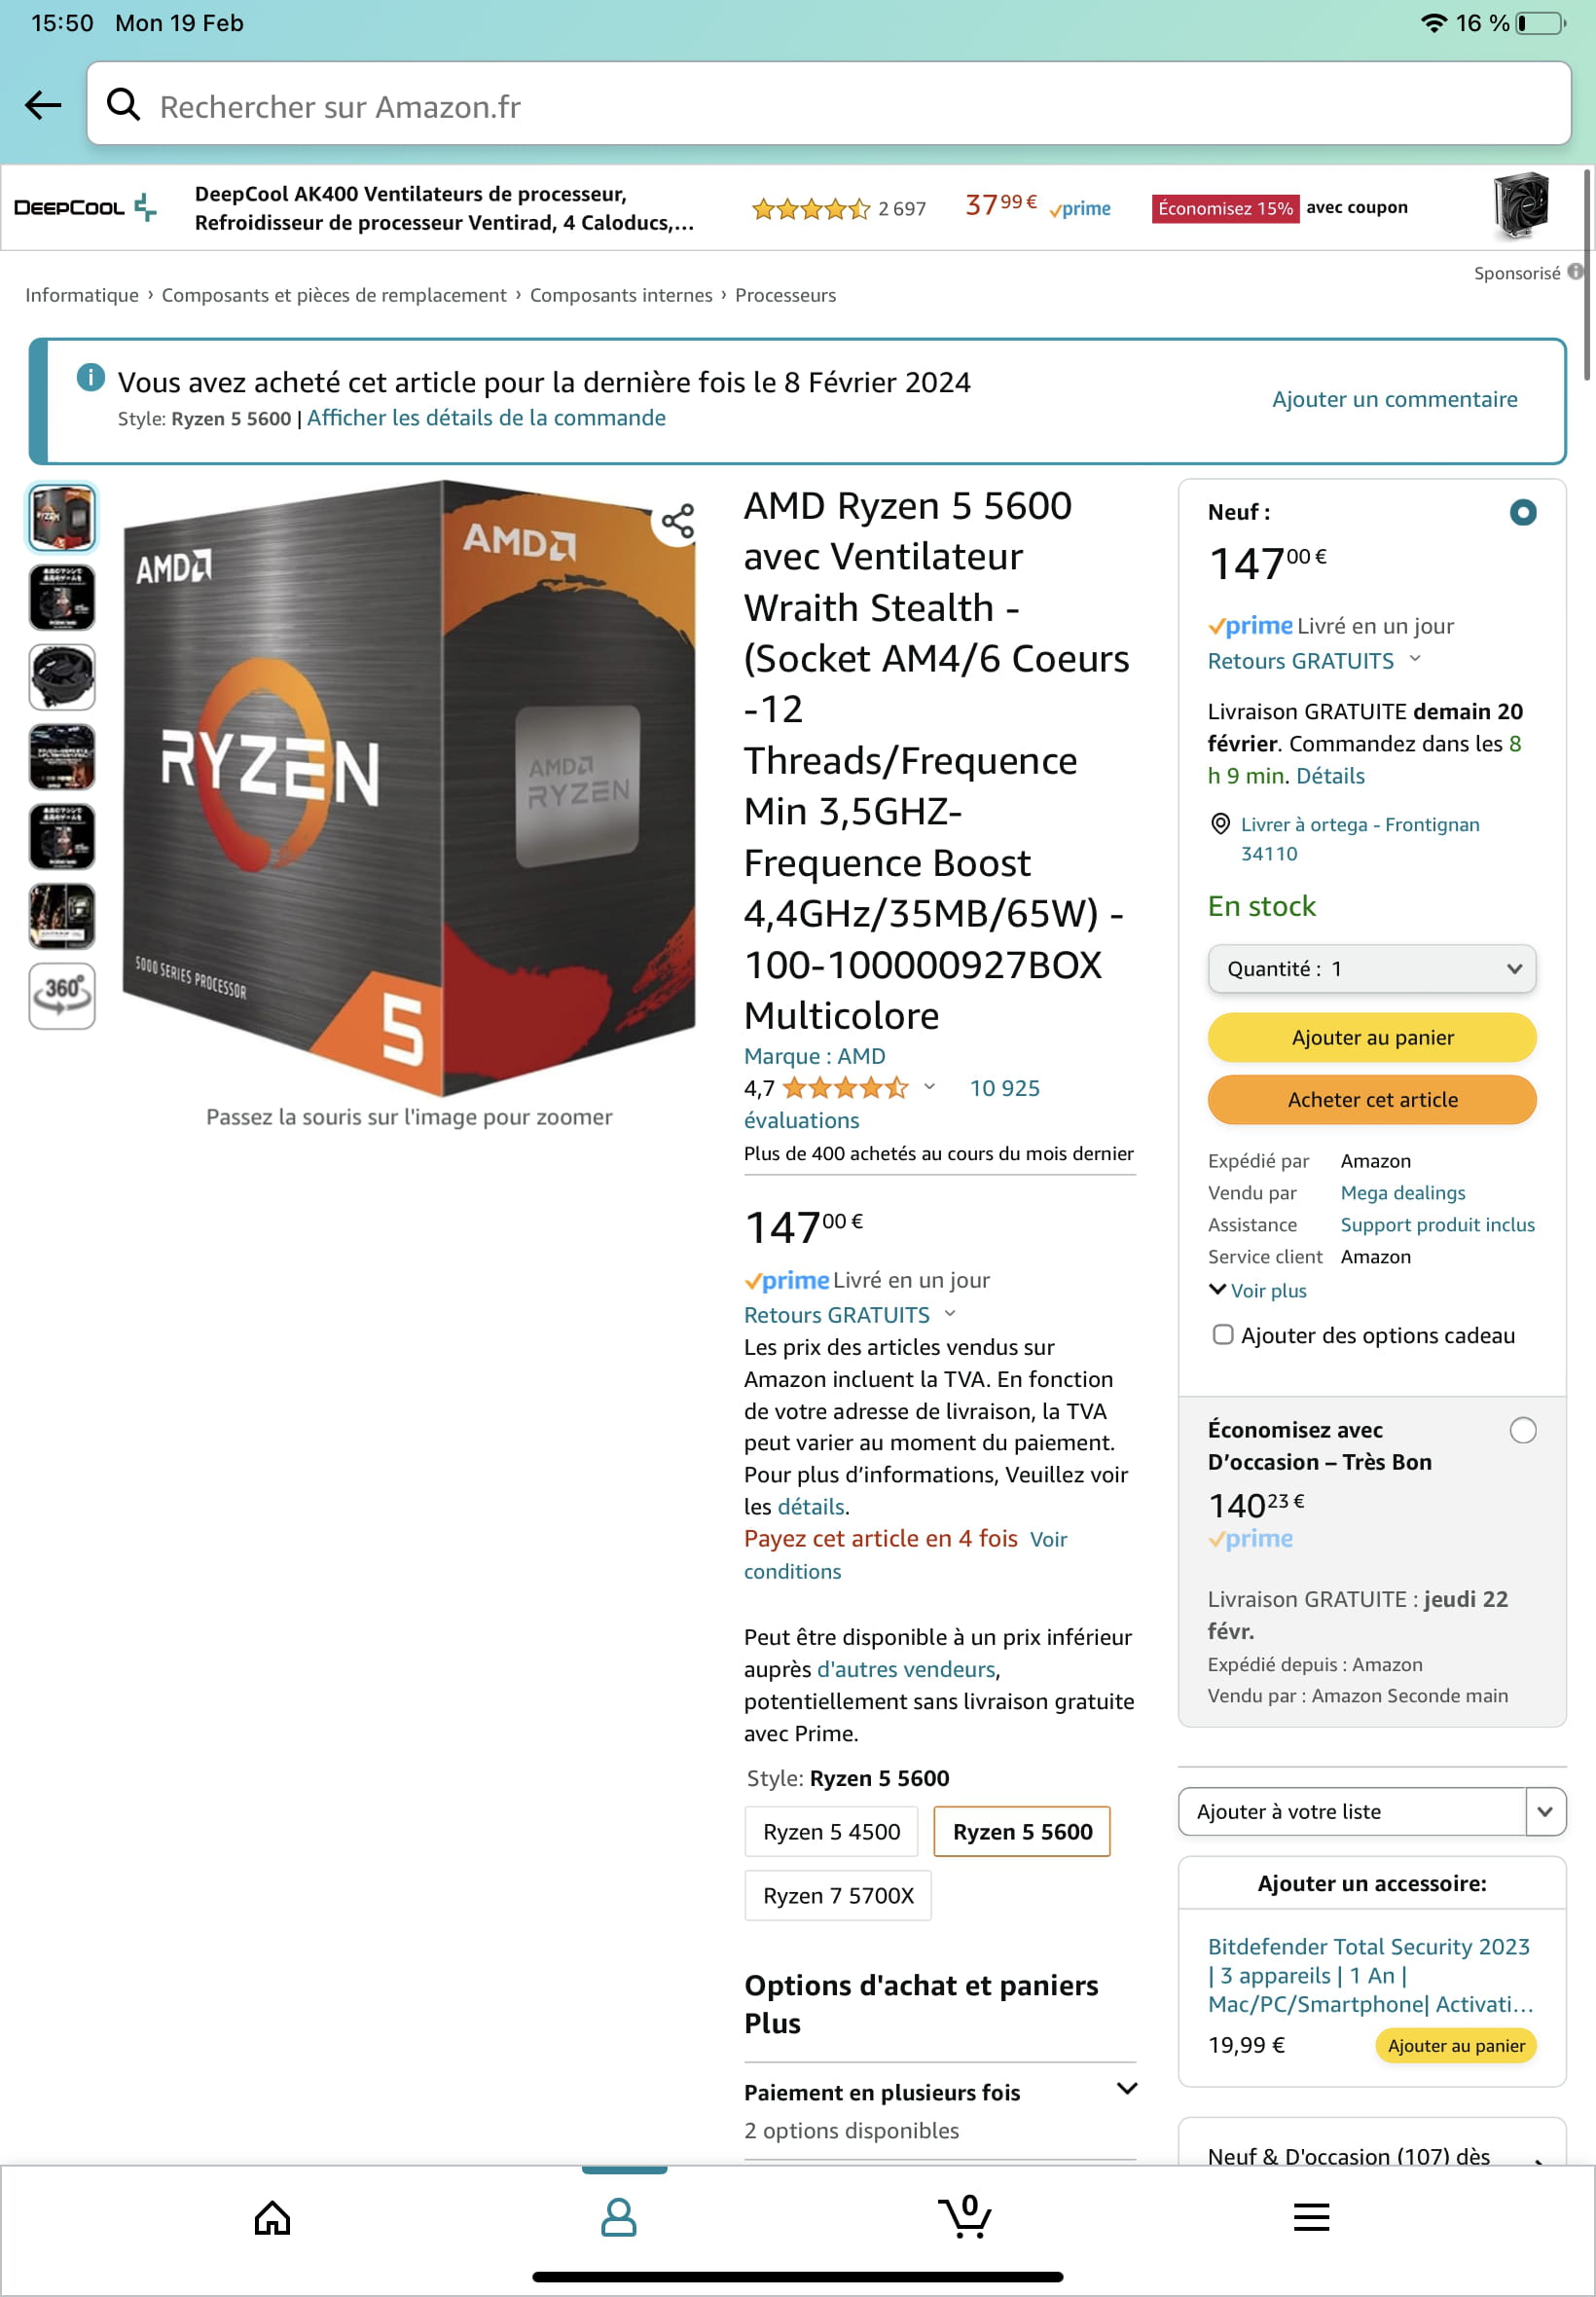This screenshot has width=1596, height=2297.
Task: Check Ajouter des options cadeau
Action: (1222, 1334)
